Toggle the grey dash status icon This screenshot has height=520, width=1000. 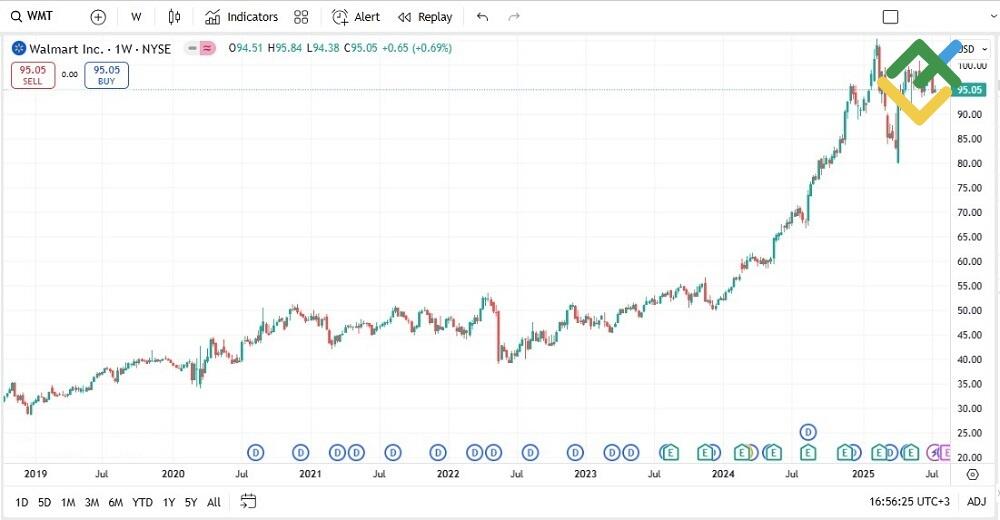tap(192, 48)
